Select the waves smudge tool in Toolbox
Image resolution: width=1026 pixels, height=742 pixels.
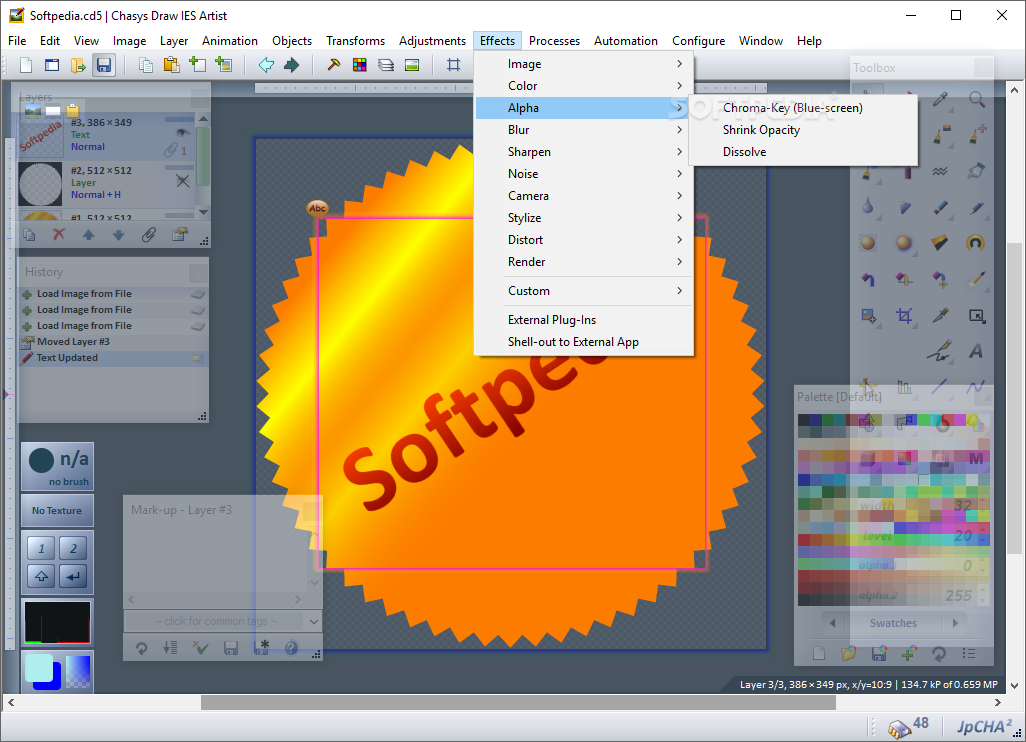(940, 171)
